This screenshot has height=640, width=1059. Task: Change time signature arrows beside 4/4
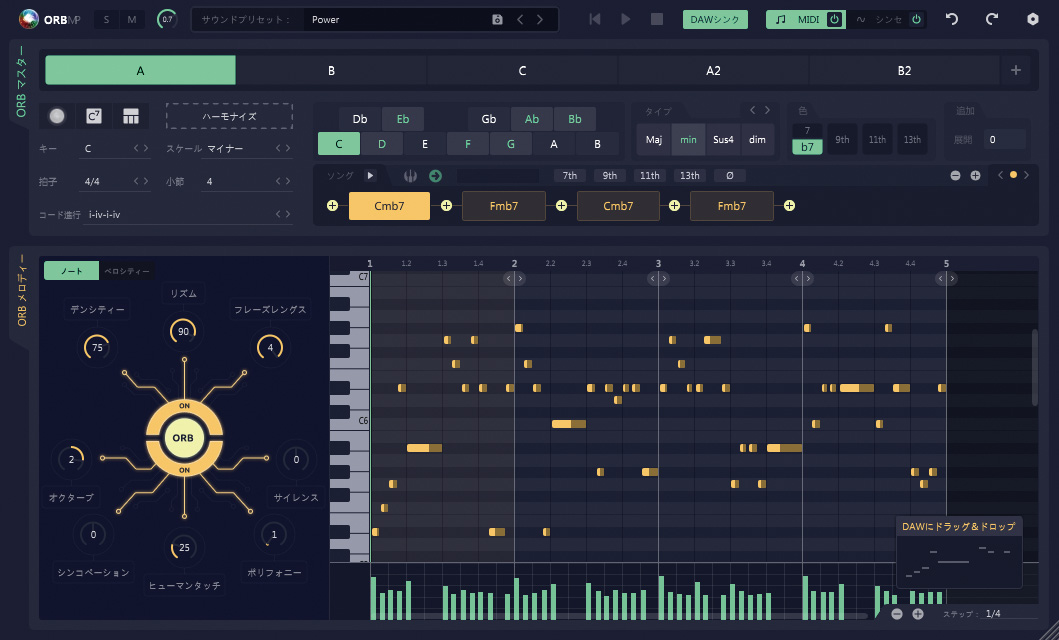(140, 181)
